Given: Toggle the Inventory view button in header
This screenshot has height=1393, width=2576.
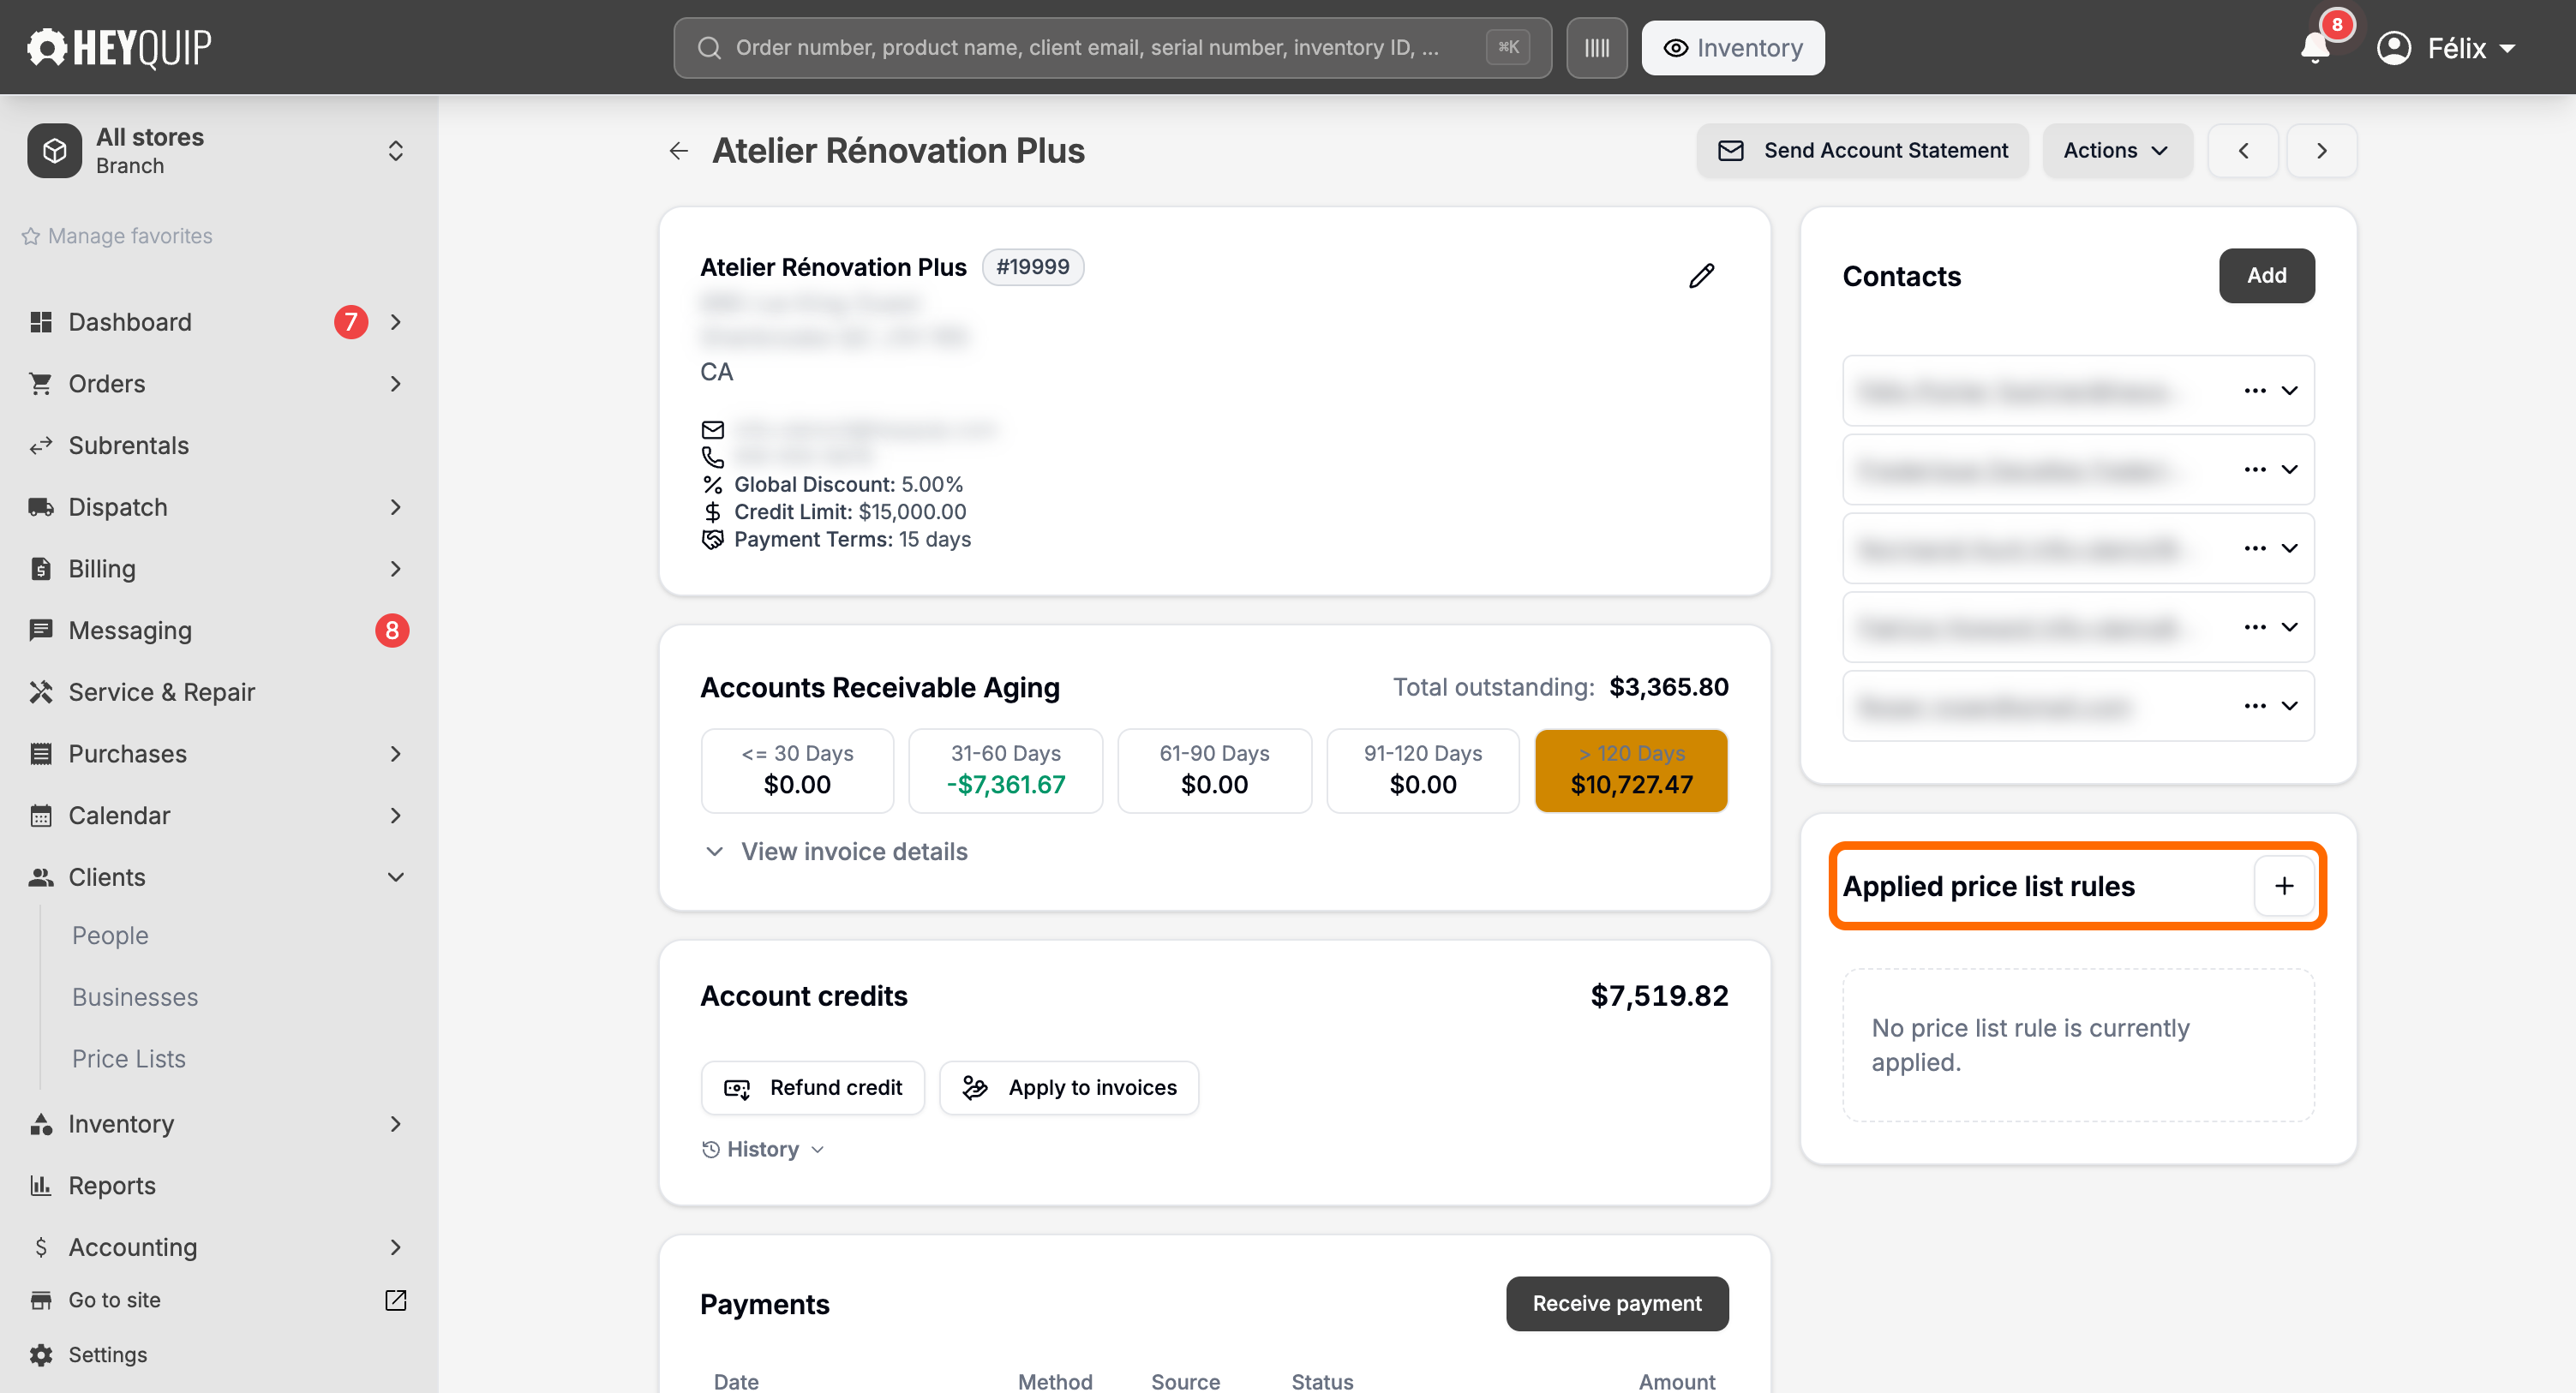Looking at the screenshot, I should 1732,48.
